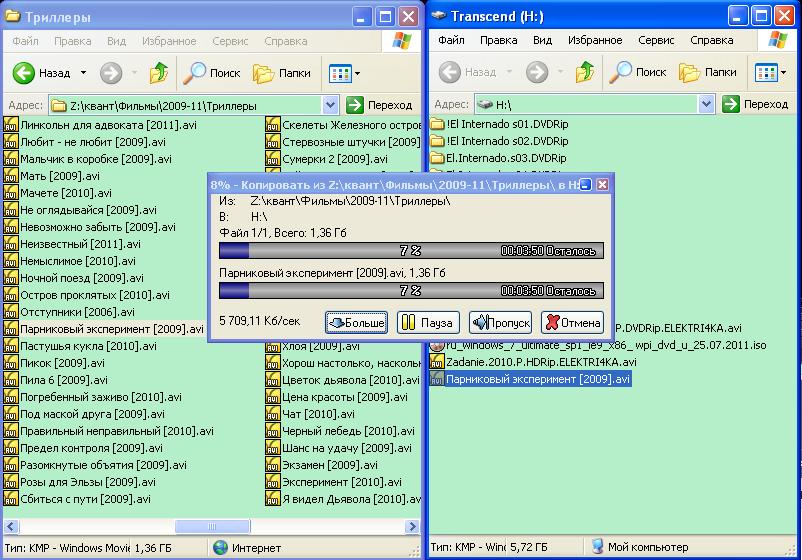This screenshot has height=560, width=802.
Task: Expand address bar dropdown in Триллеры window
Action: 331,105
